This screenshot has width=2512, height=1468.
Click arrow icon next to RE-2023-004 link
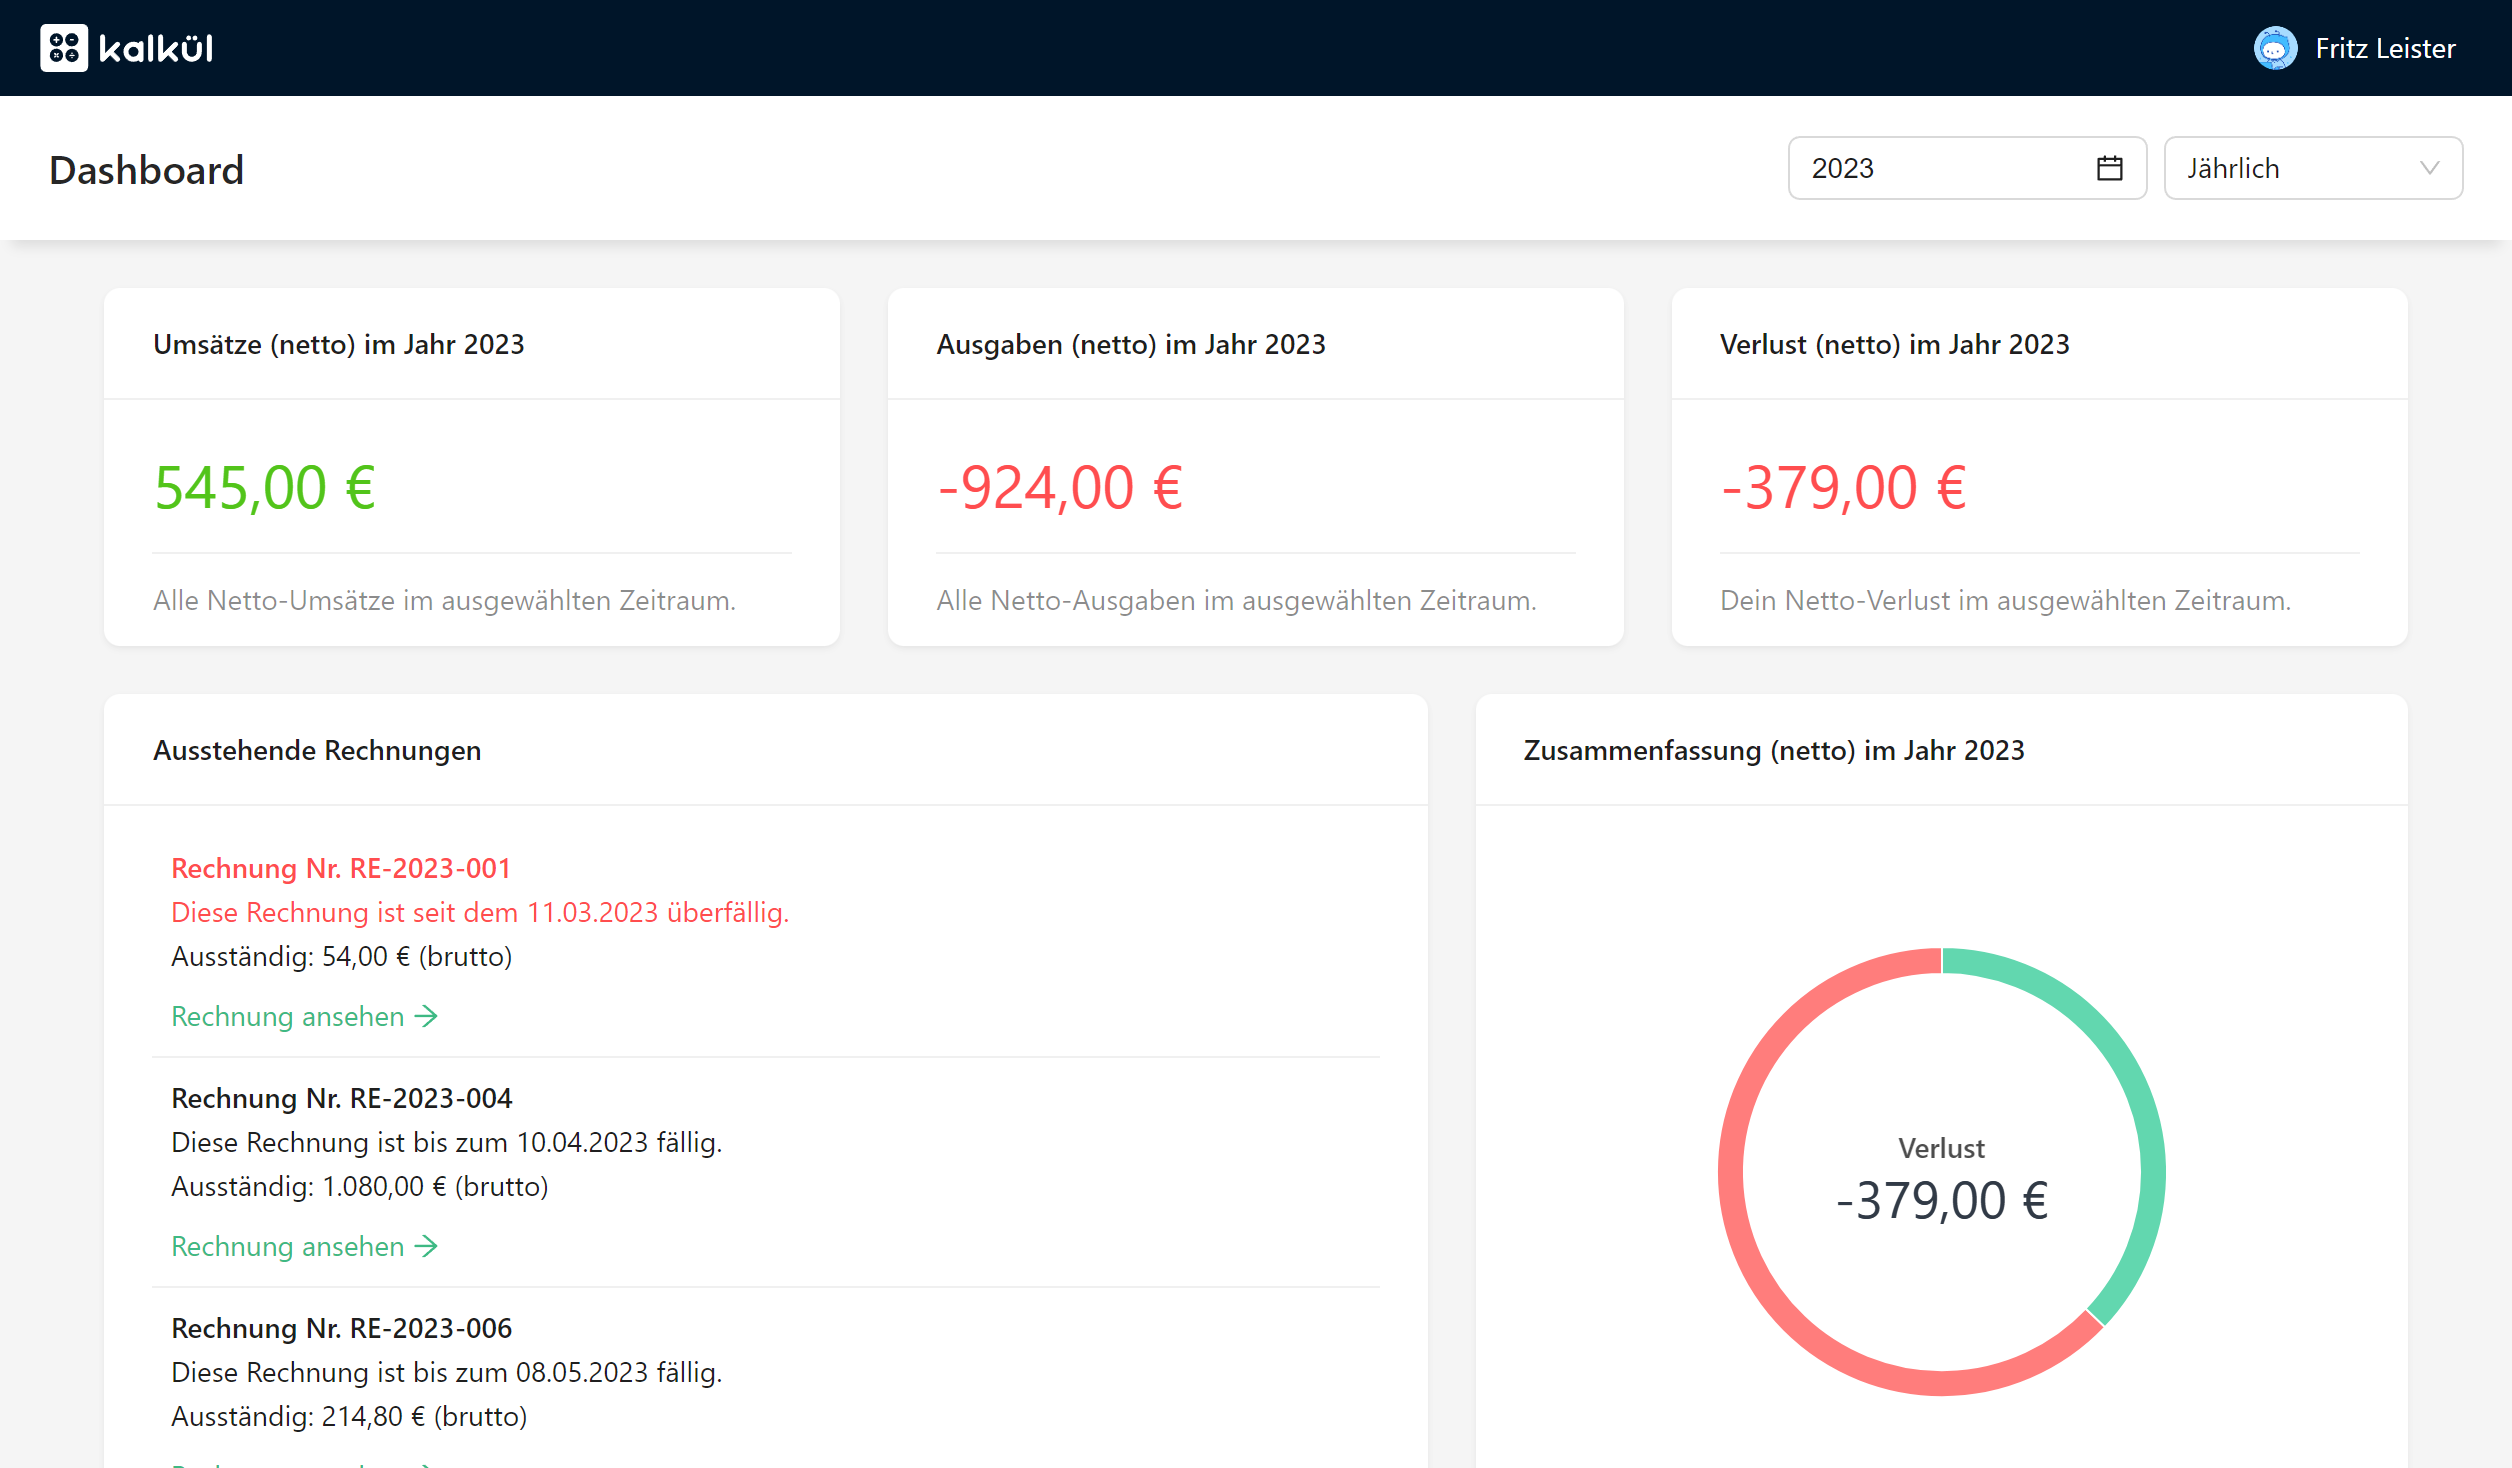point(427,1246)
